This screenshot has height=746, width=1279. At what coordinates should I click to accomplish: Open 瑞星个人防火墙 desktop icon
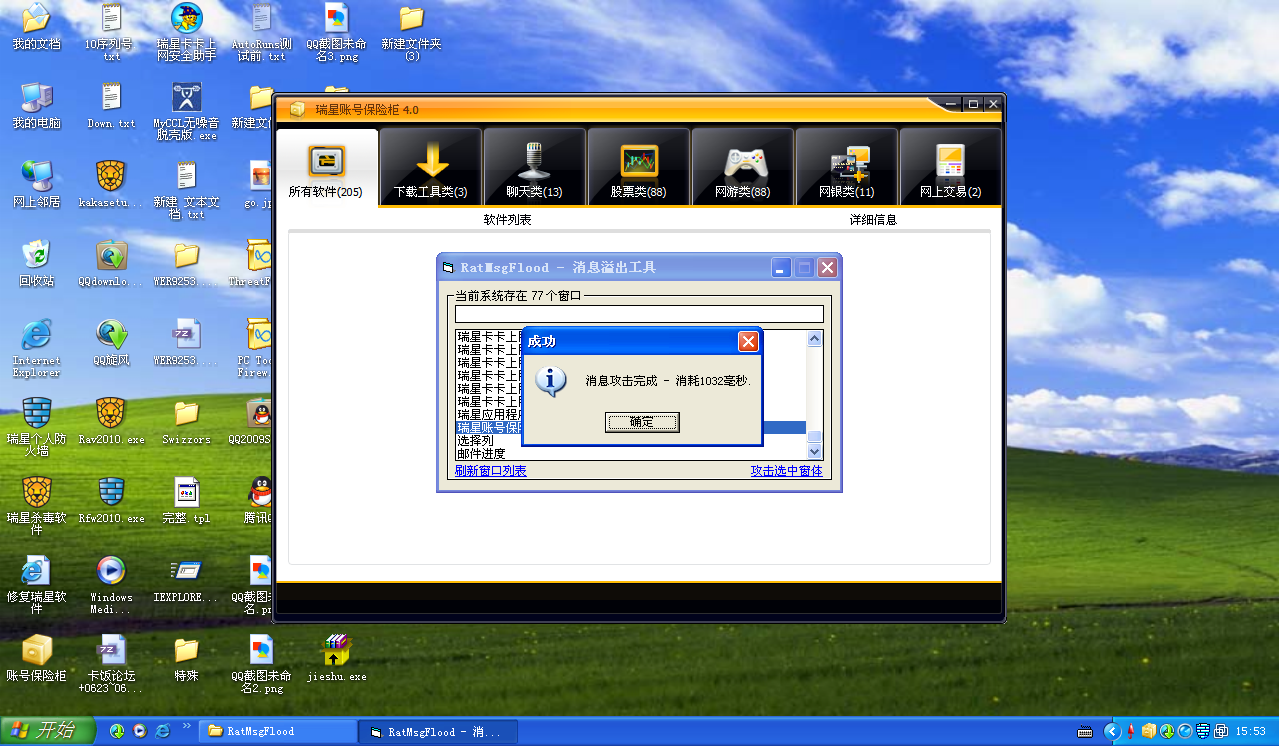click(x=37, y=426)
